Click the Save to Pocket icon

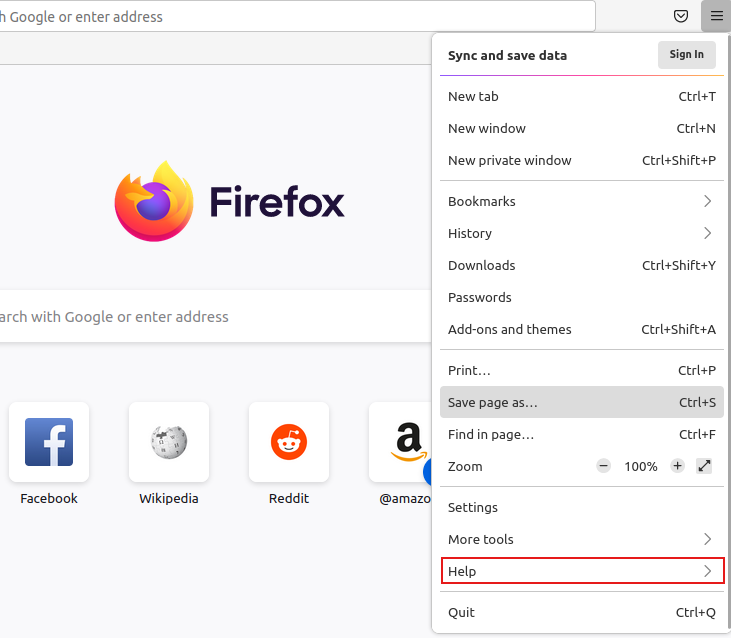681,16
